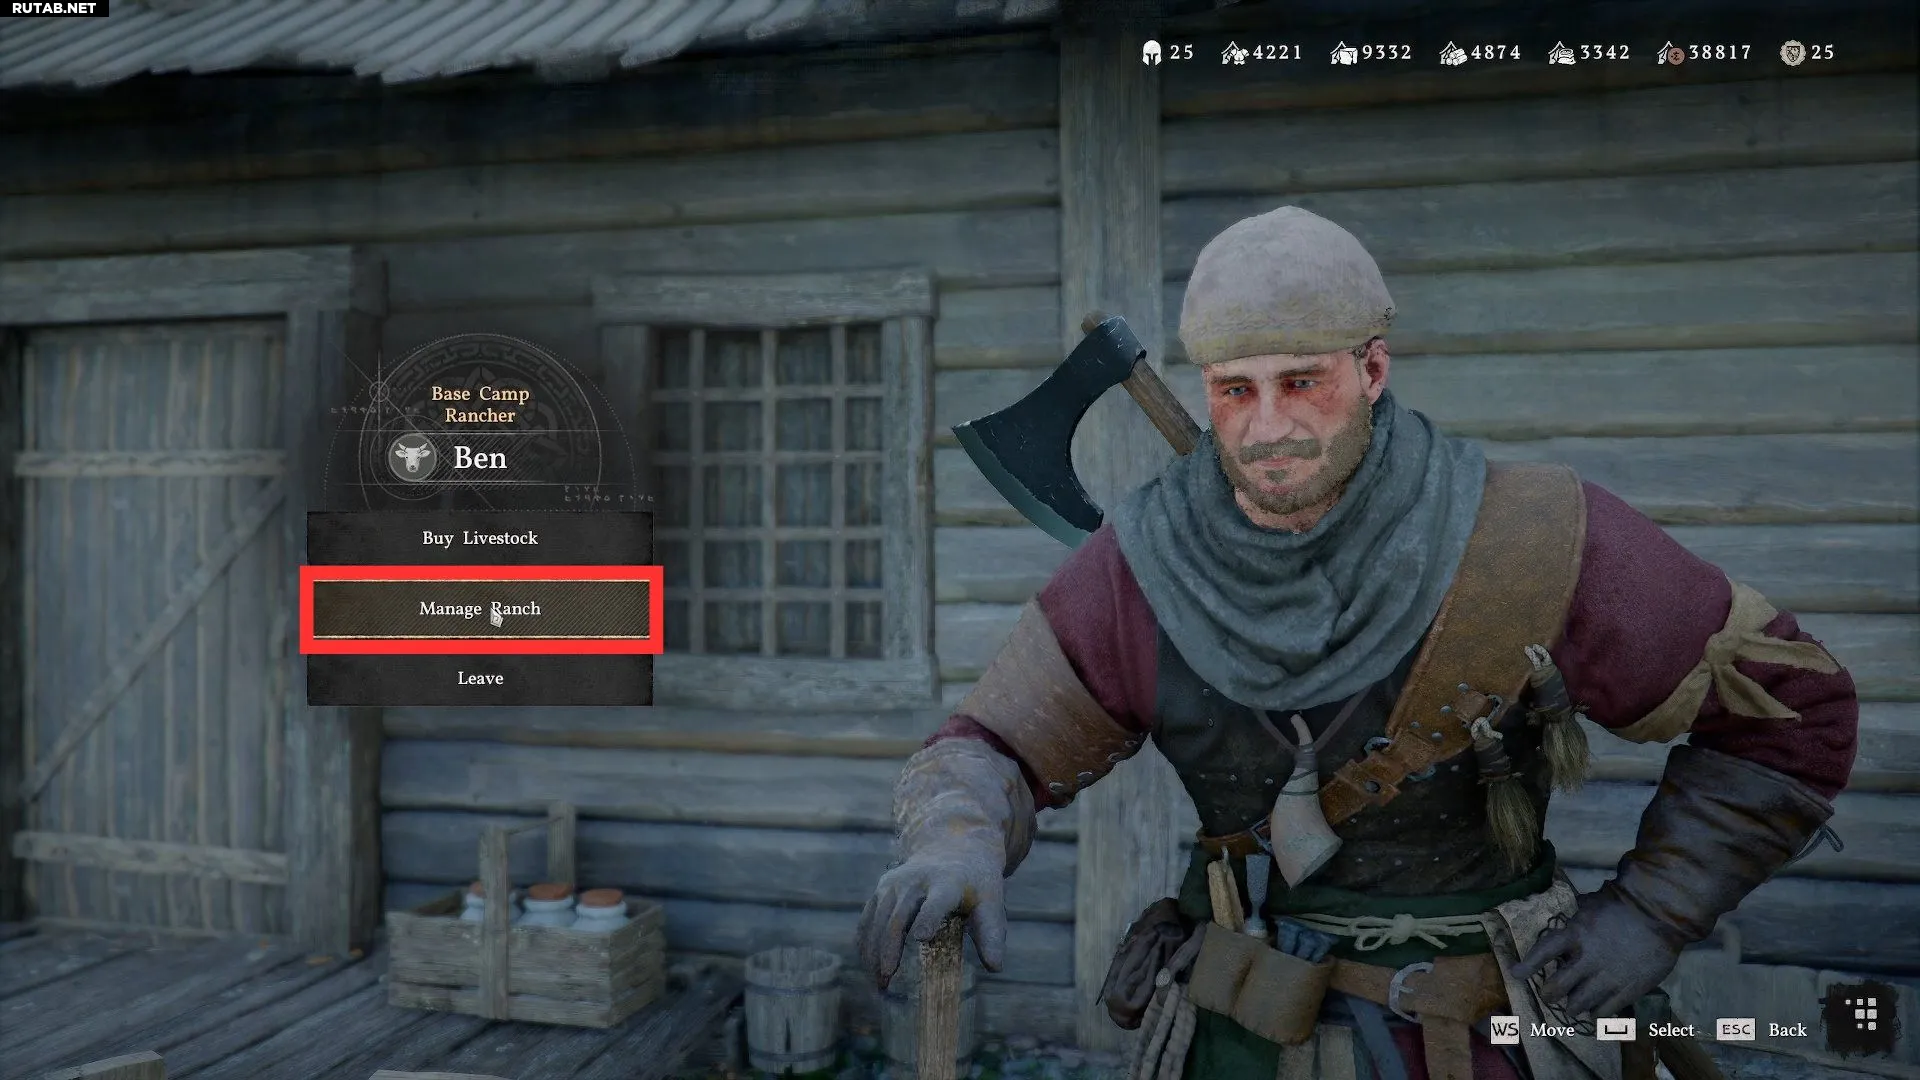Click the copper coin currency icon
The width and height of the screenshot is (1920, 1080).
(x=1670, y=53)
